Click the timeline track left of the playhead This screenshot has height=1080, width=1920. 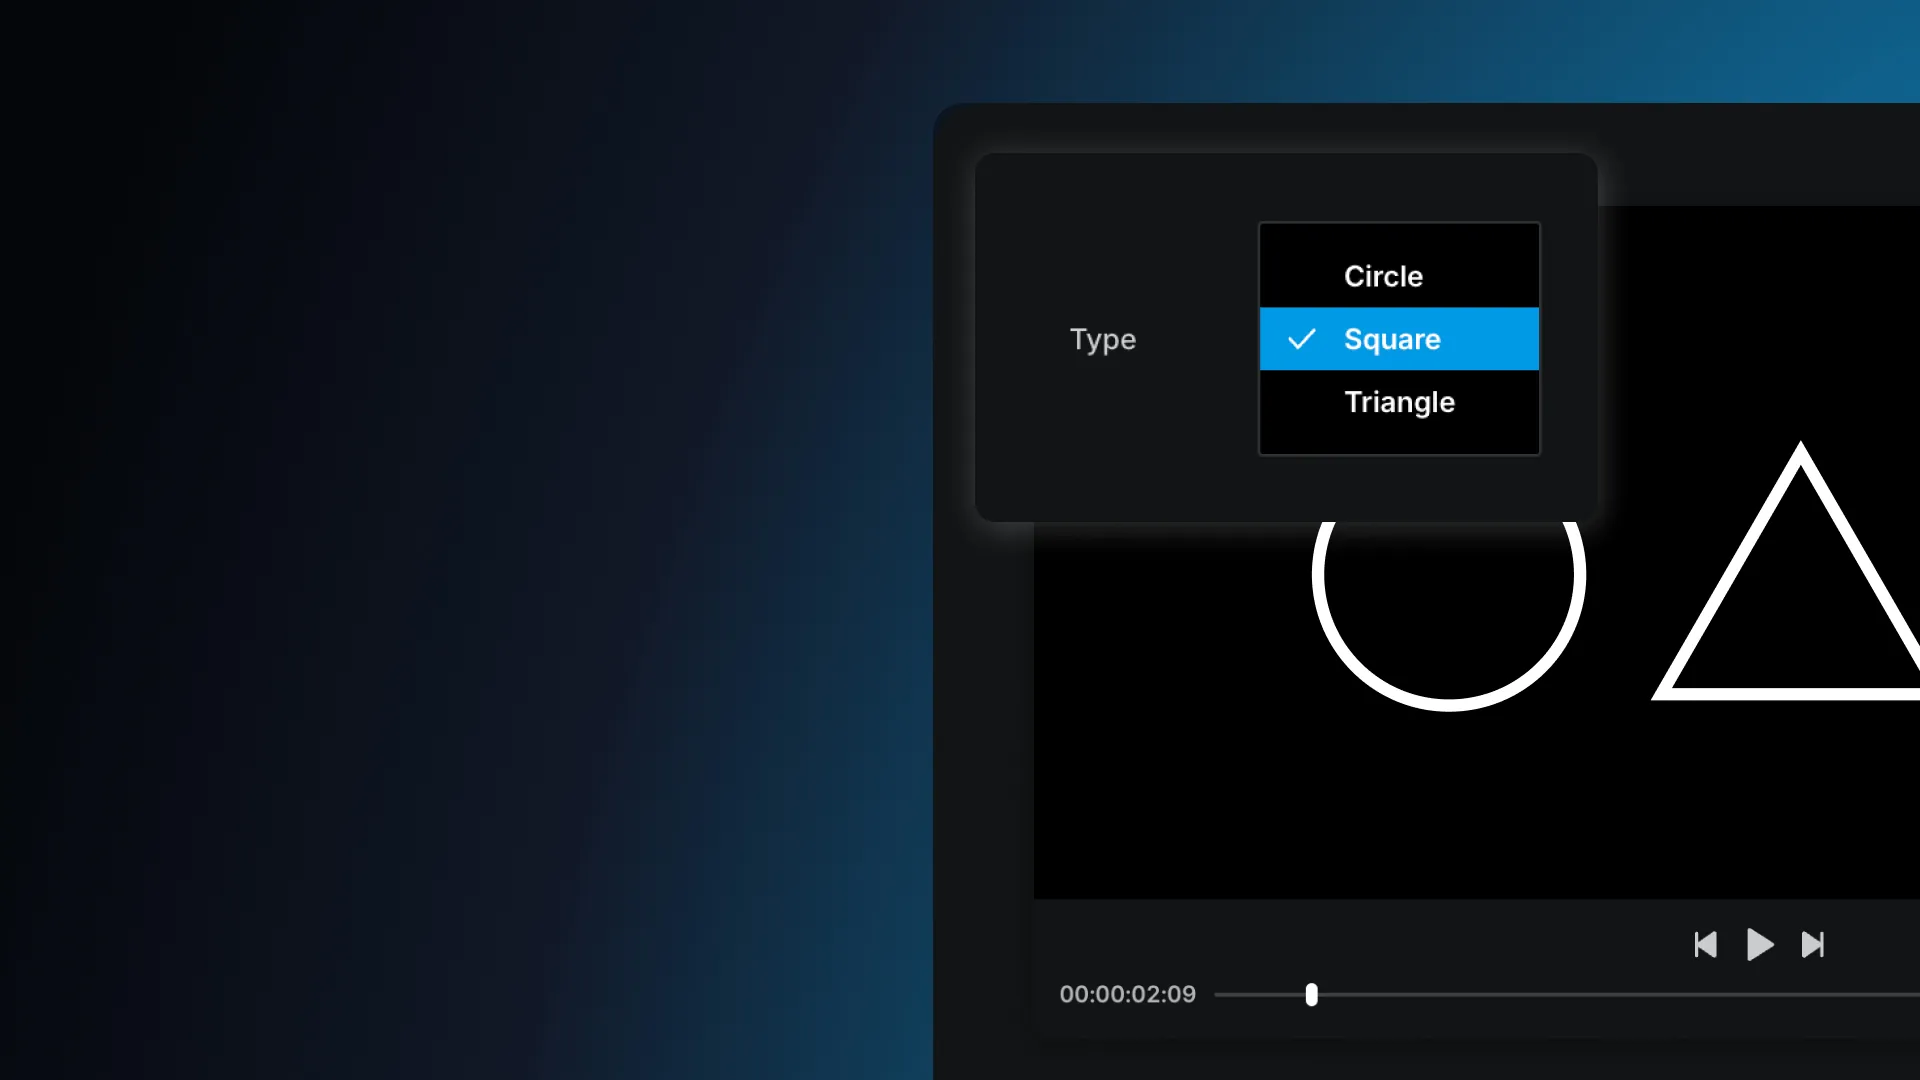[1260, 995]
